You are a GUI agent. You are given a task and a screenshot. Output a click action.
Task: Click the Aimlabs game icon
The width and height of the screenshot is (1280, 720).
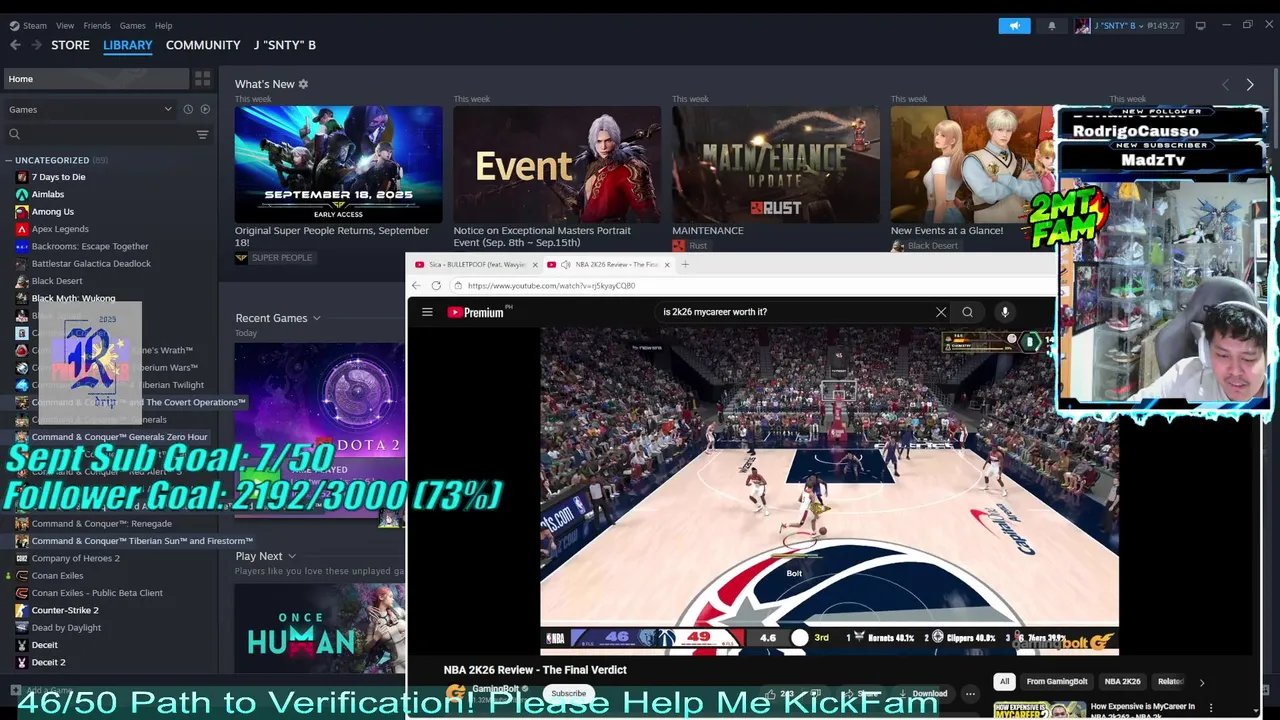(22, 194)
